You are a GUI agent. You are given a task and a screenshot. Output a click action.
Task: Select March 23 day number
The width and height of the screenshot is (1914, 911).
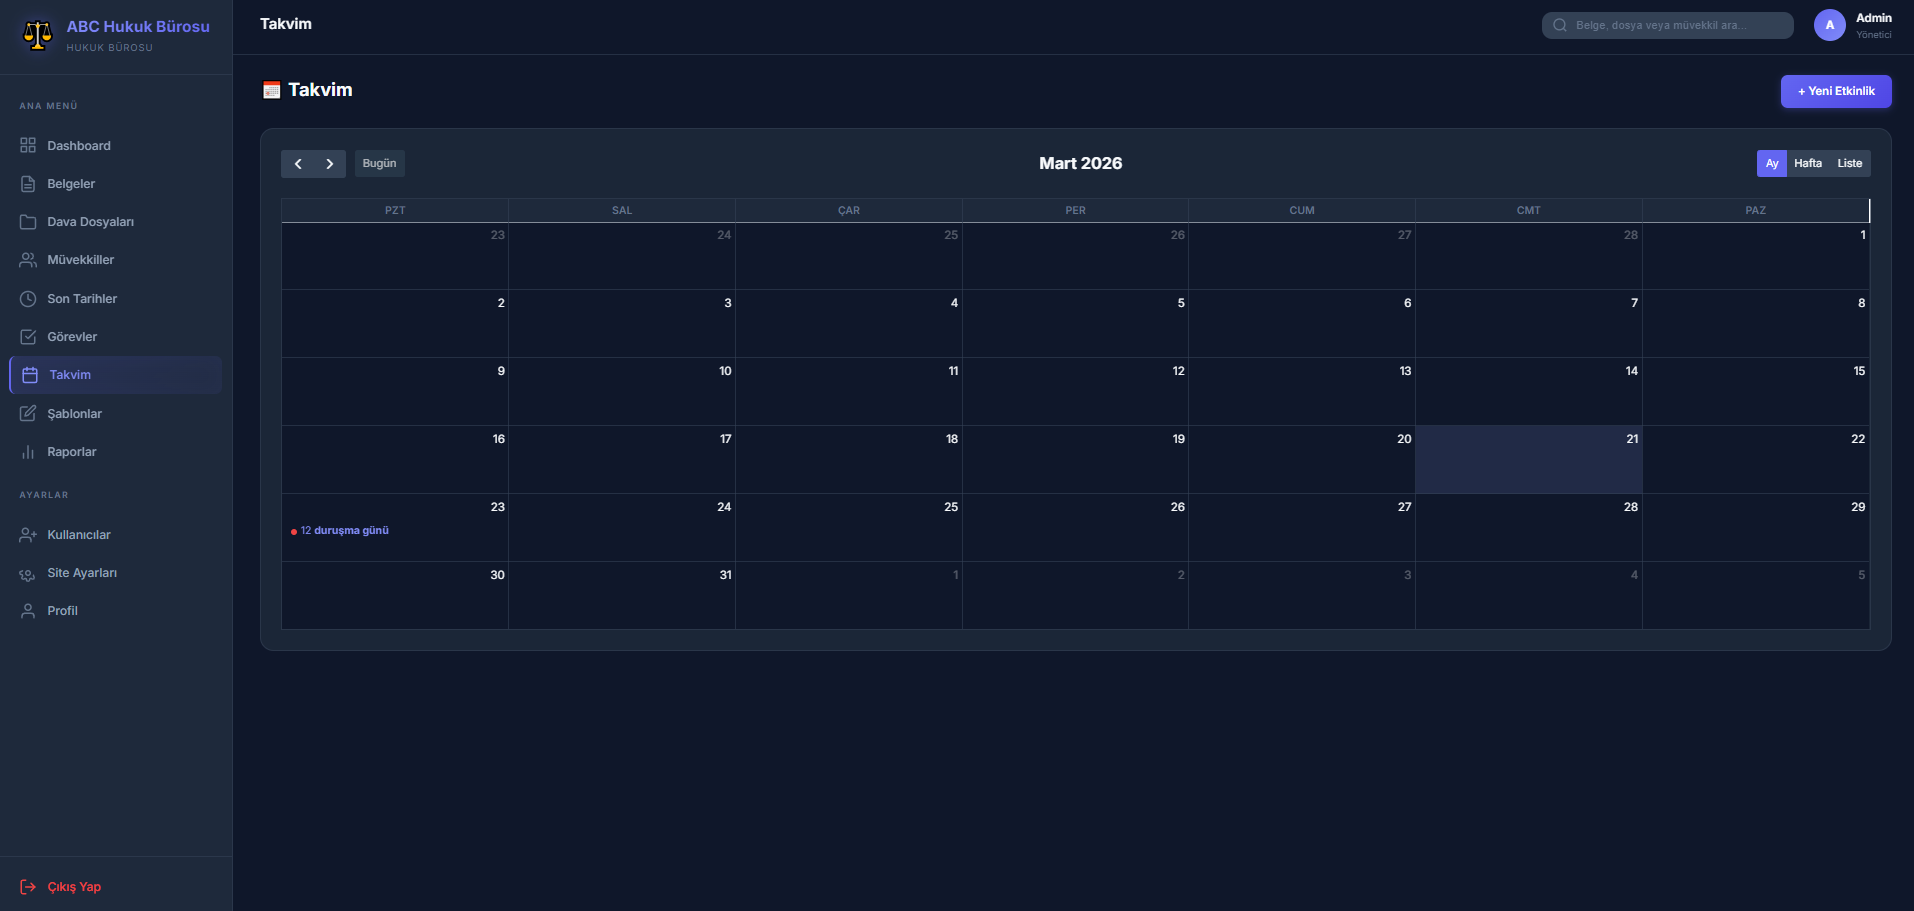pyautogui.click(x=497, y=507)
